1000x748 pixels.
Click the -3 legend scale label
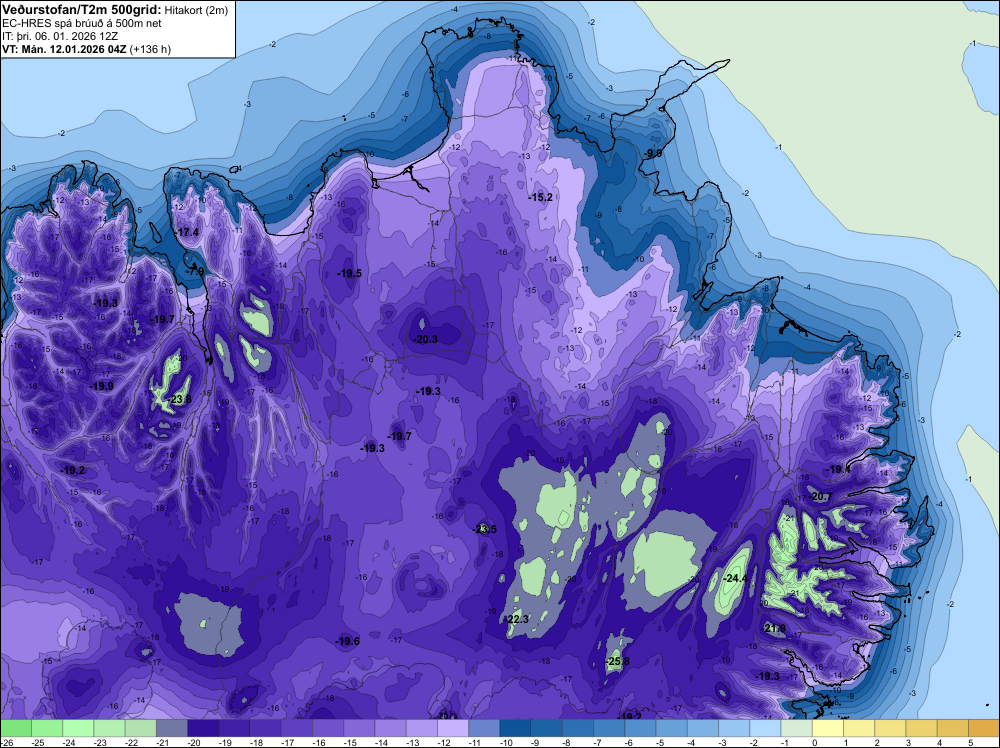(x=724, y=742)
